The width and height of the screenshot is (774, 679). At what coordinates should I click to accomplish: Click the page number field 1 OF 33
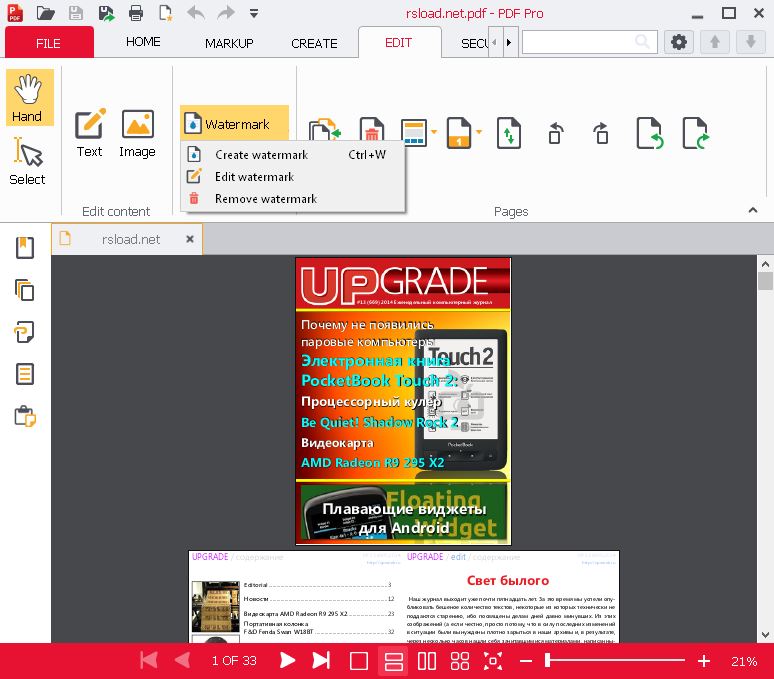[234, 661]
